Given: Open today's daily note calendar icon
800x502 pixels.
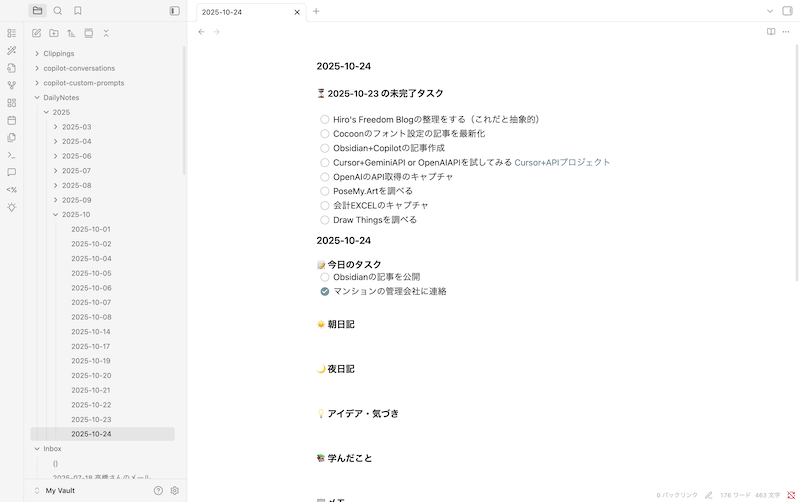Looking at the screenshot, I should coord(12,120).
